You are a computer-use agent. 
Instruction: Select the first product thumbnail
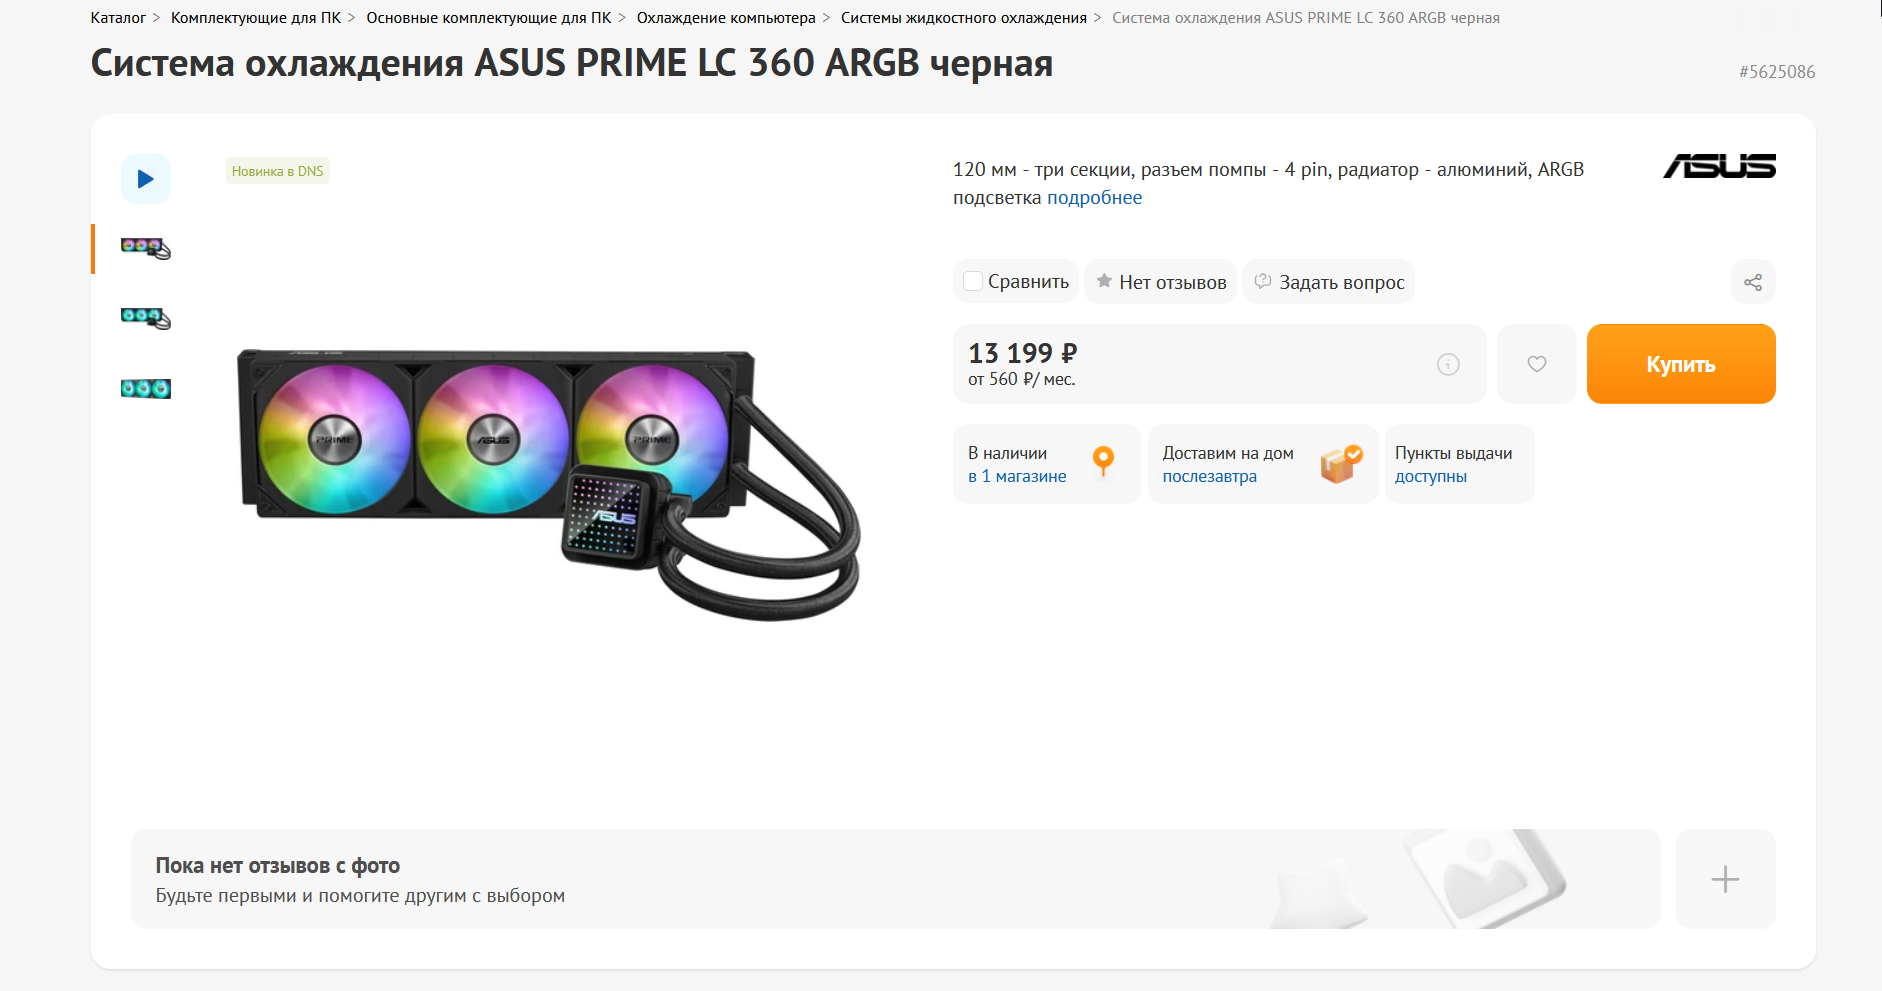(146, 247)
